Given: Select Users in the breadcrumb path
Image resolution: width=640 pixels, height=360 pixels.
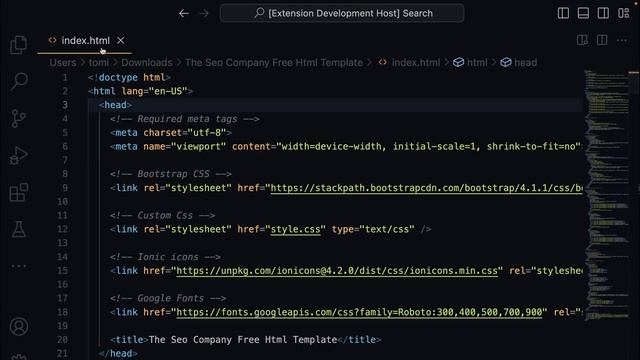Looking at the screenshot, I should (63, 62).
